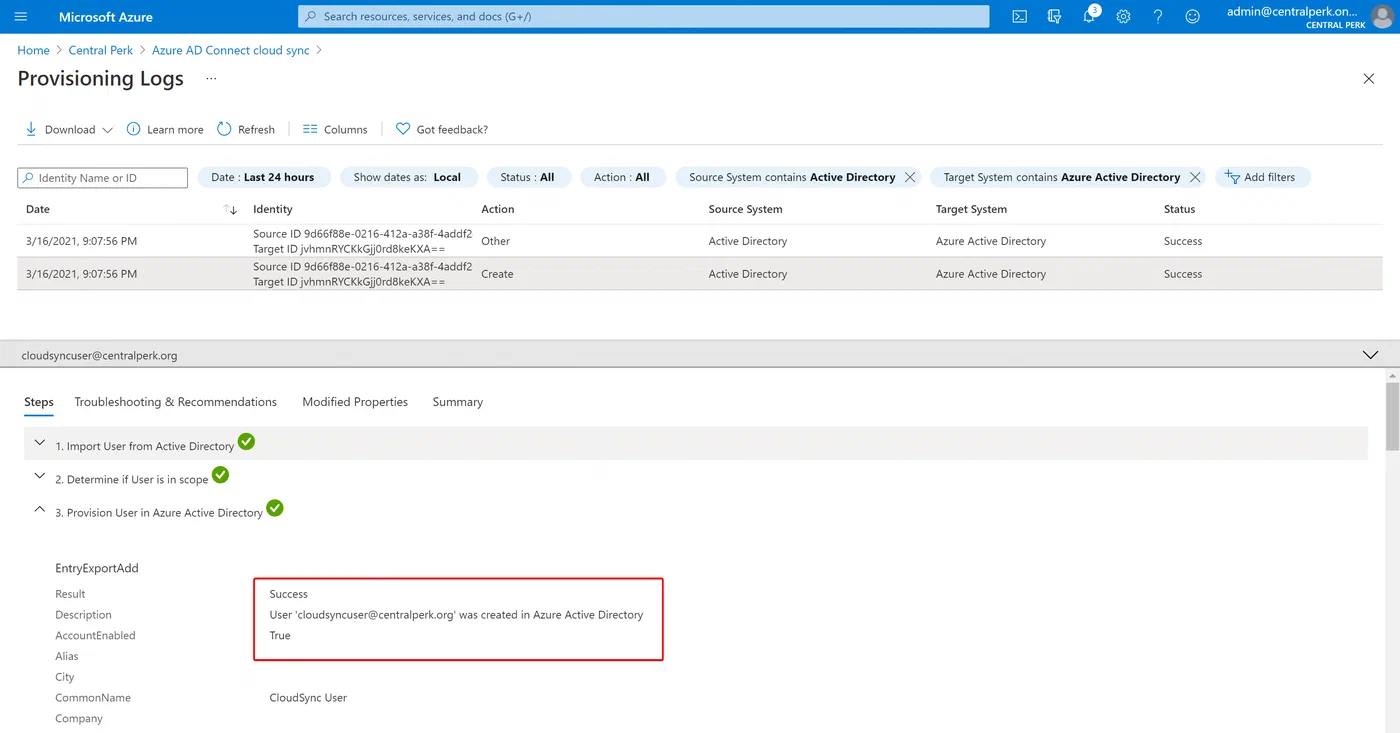
Task: Remove the Source System Active Directory filter
Action: pos(910,177)
